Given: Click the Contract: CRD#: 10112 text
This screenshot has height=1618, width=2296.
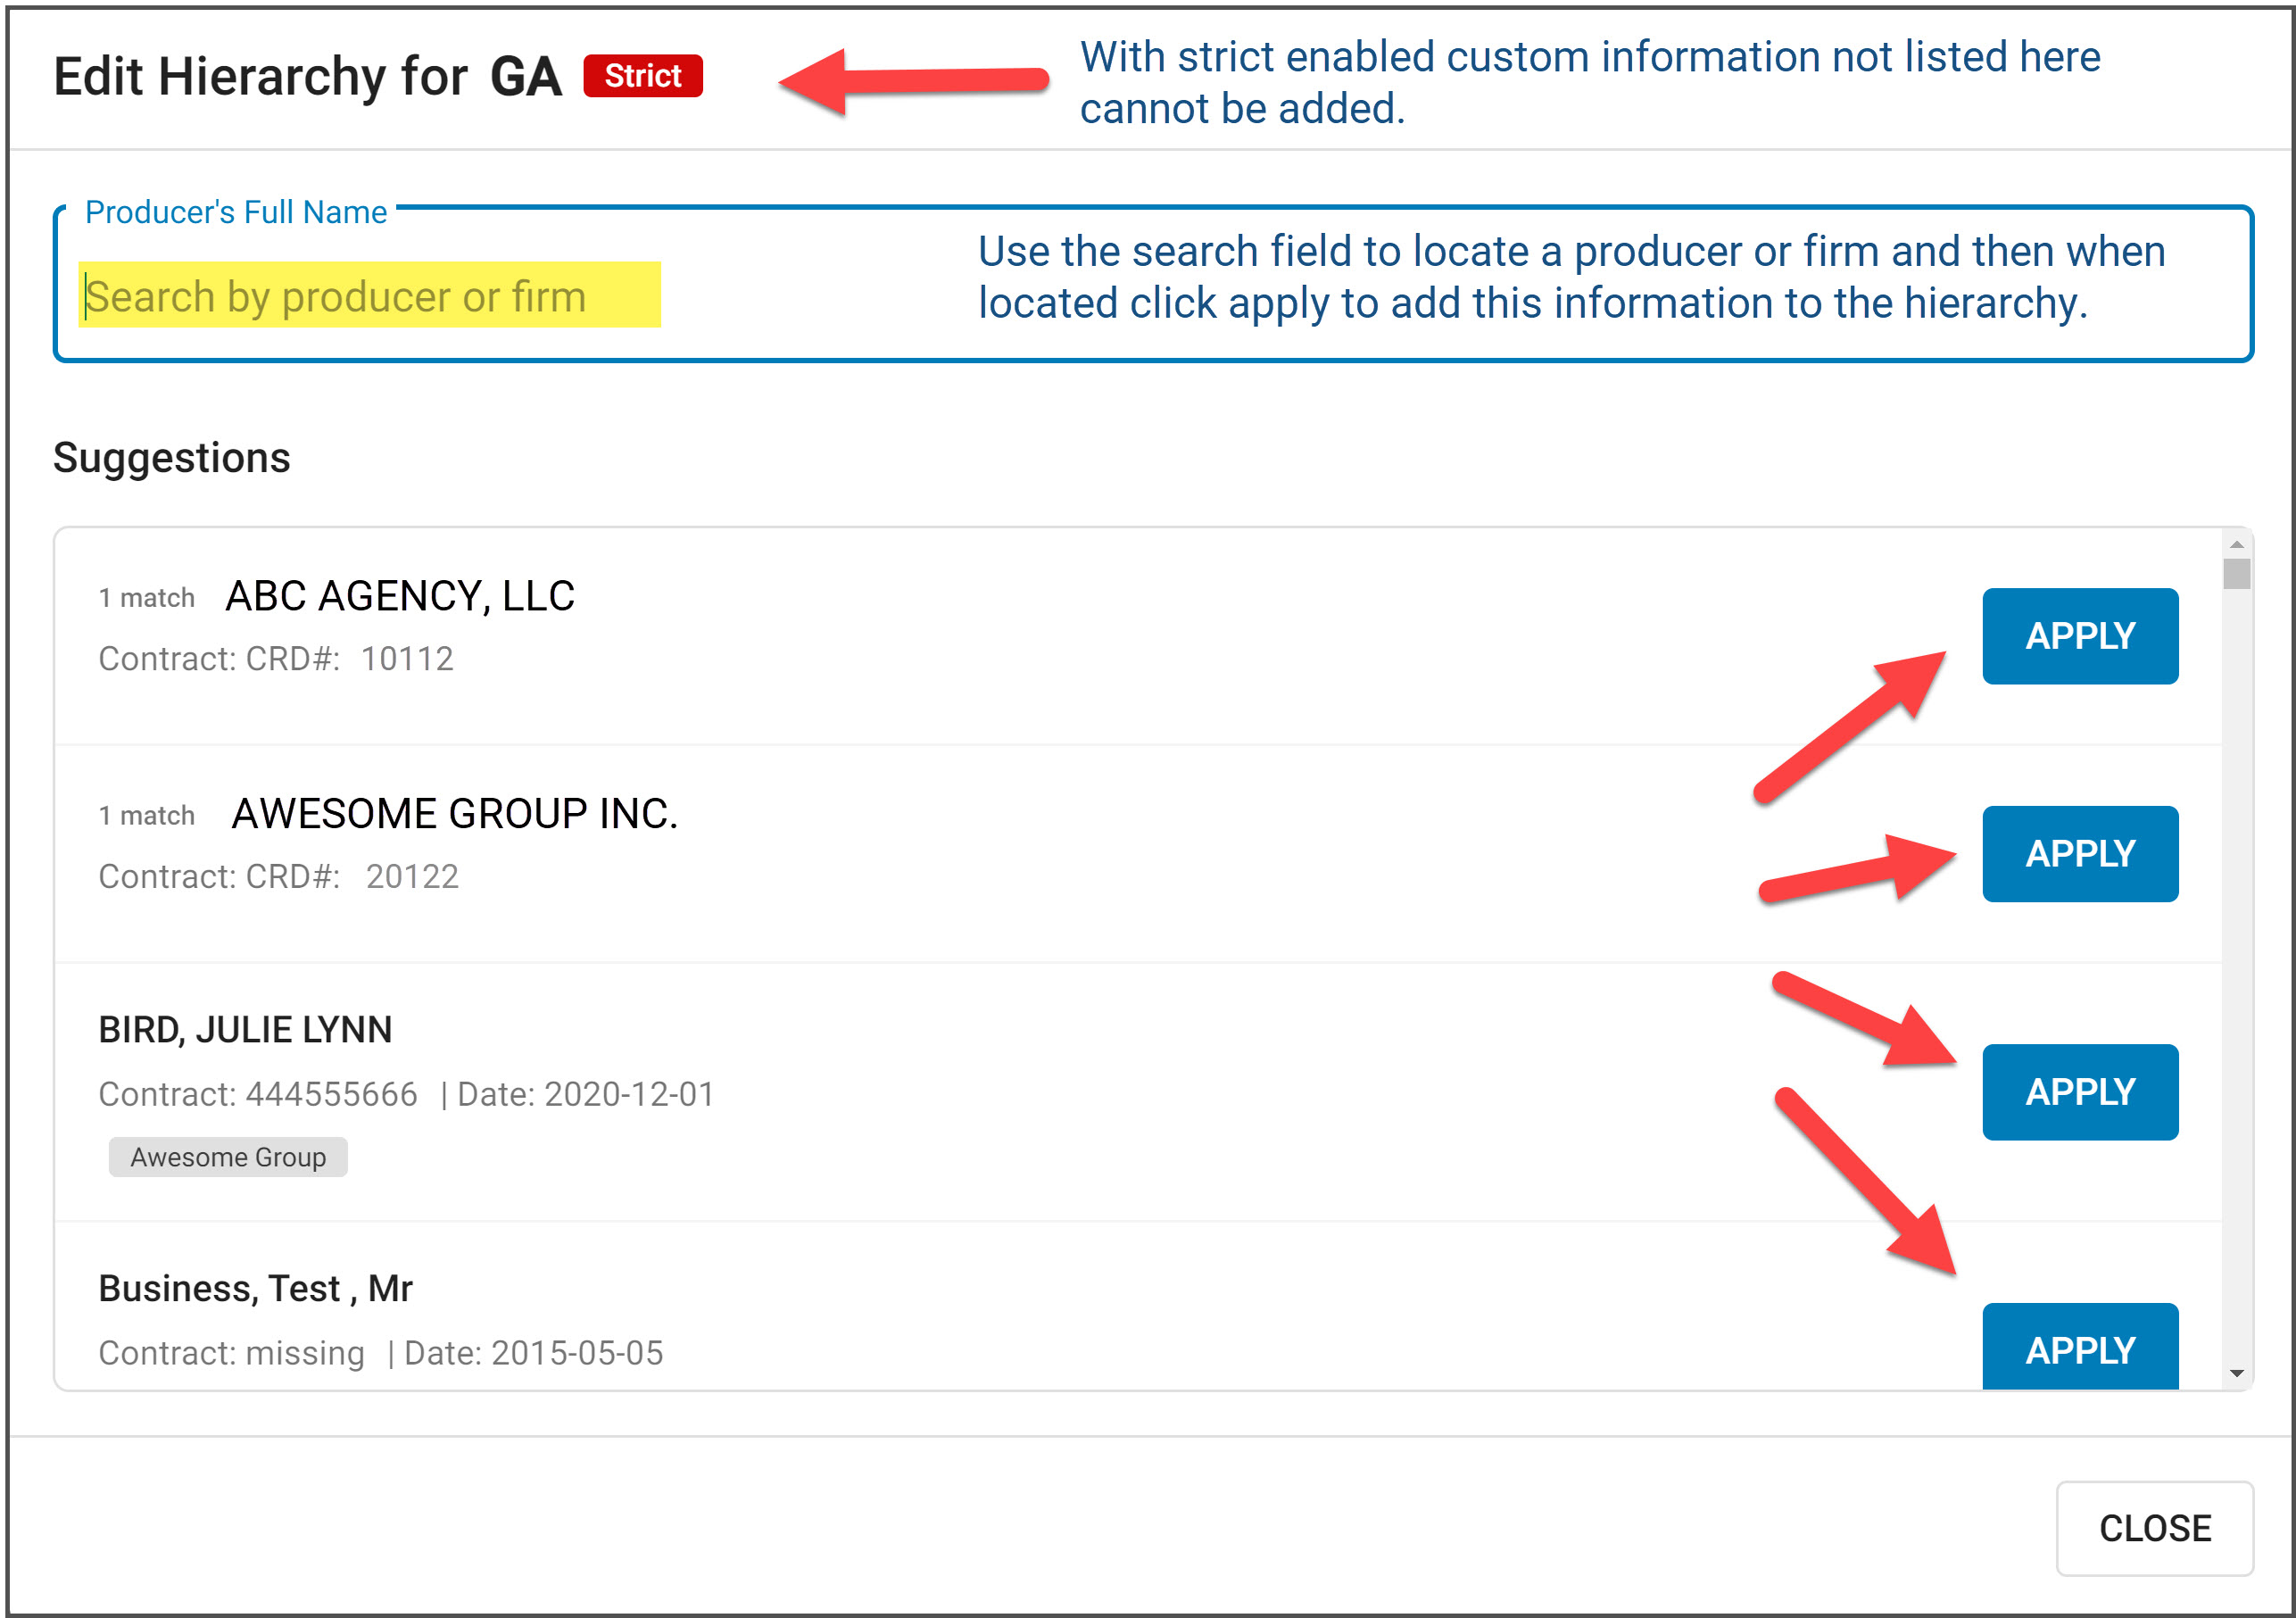Looking at the screenshot, I should [x=276, y=659].
